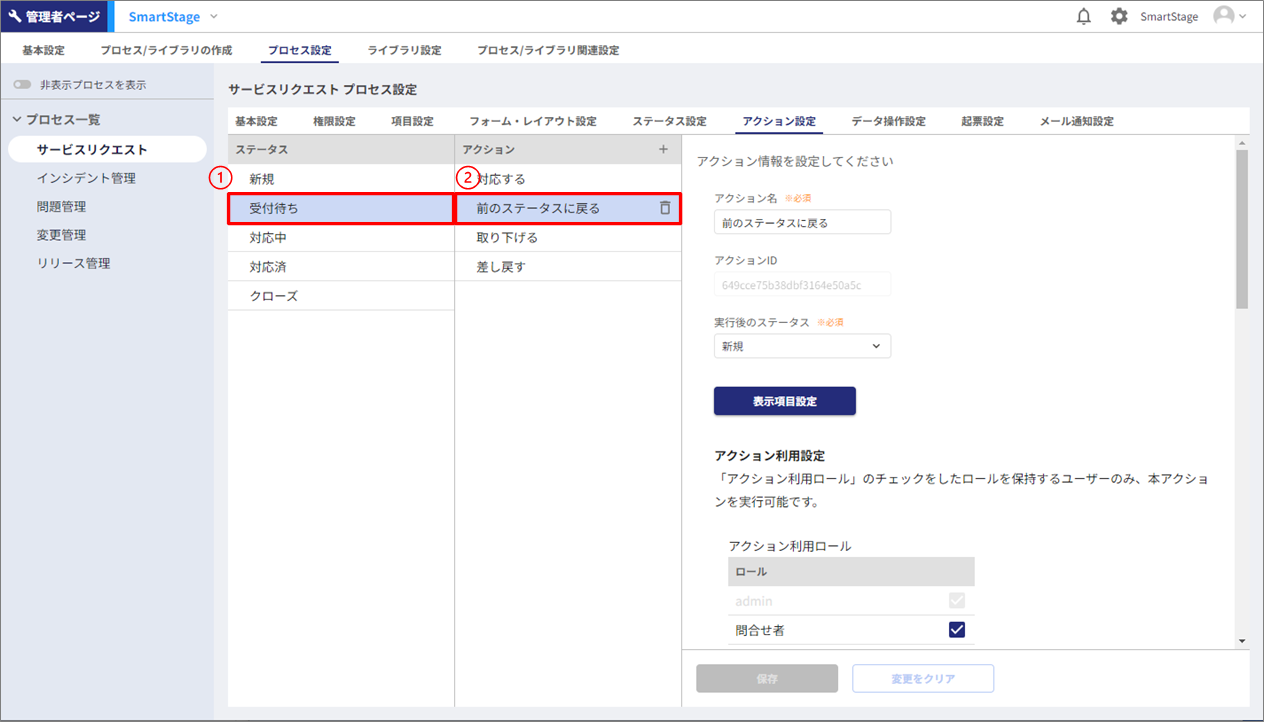
Task: Click into the アクション名 text field
Action: (802, 222)
